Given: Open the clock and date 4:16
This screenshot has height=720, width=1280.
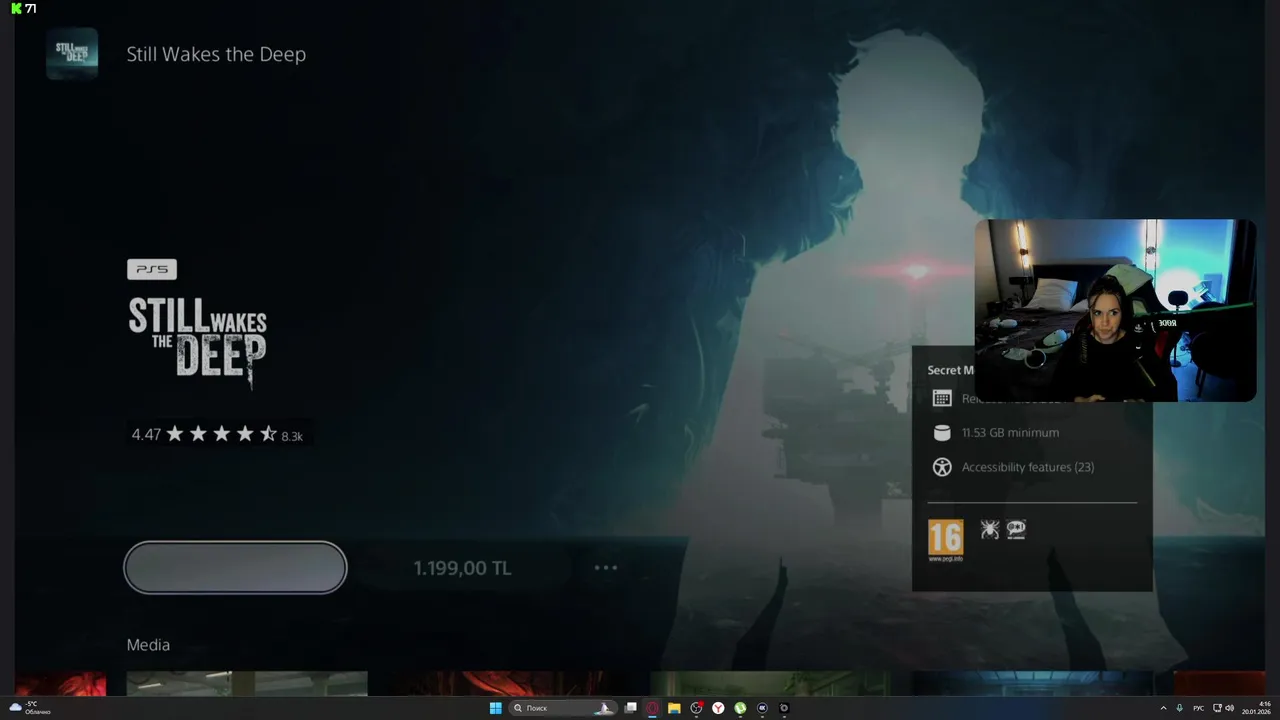Looking at the screenshot, I should [x=1257, y=708].
